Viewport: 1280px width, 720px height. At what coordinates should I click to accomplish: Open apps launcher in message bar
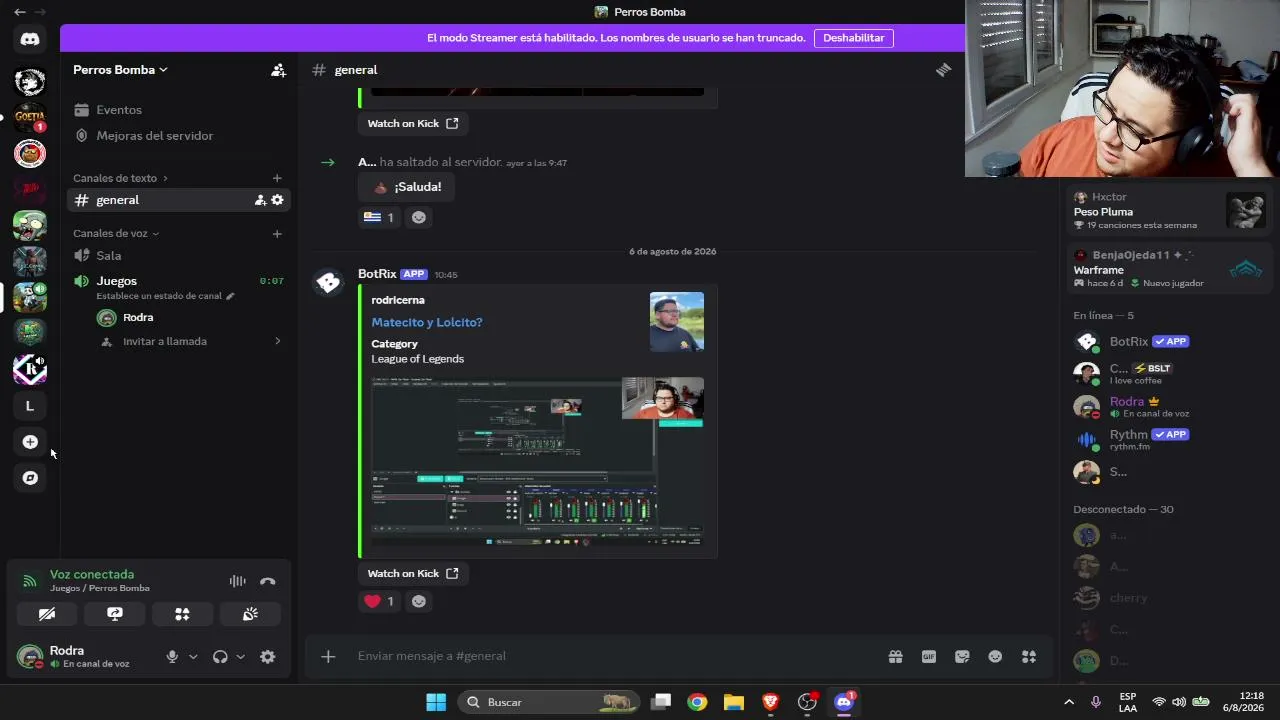[1029, 656]
